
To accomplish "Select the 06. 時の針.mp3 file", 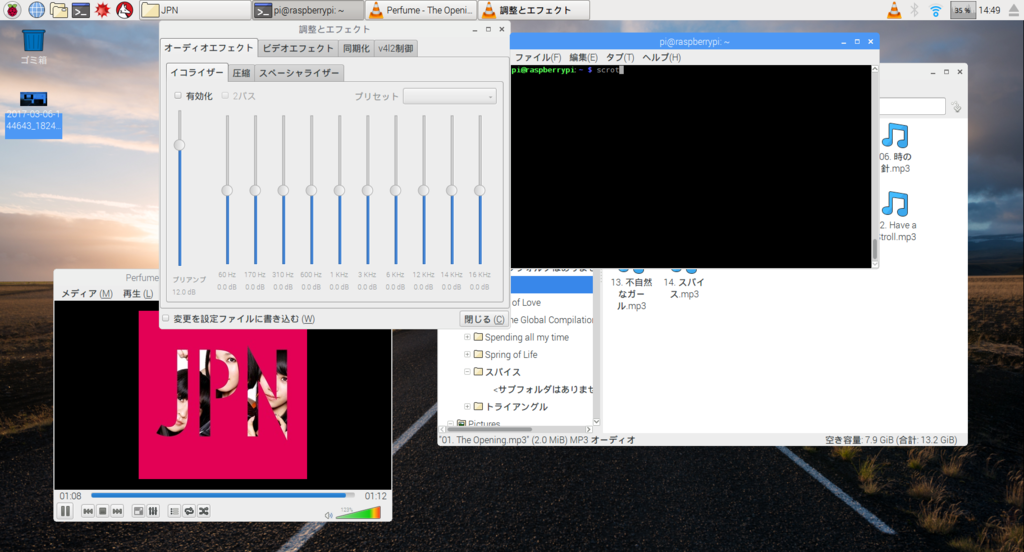I will click(x=895, y=148).
